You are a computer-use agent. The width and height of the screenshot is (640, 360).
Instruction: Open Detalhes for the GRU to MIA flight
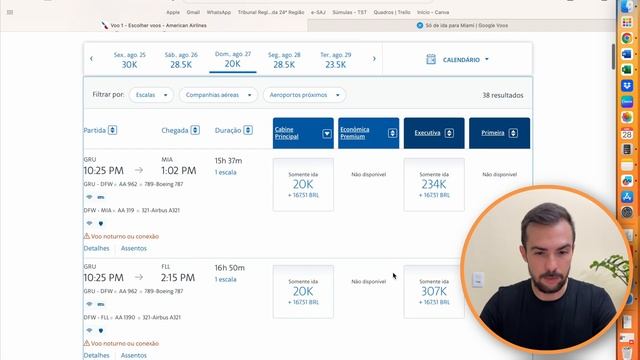(97, 248)
